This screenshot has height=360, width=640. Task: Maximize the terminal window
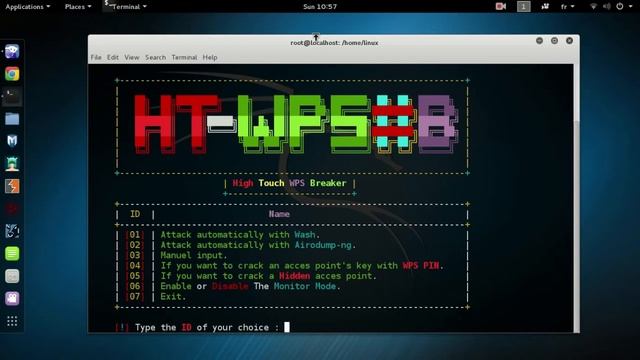[x=554, y=41]
